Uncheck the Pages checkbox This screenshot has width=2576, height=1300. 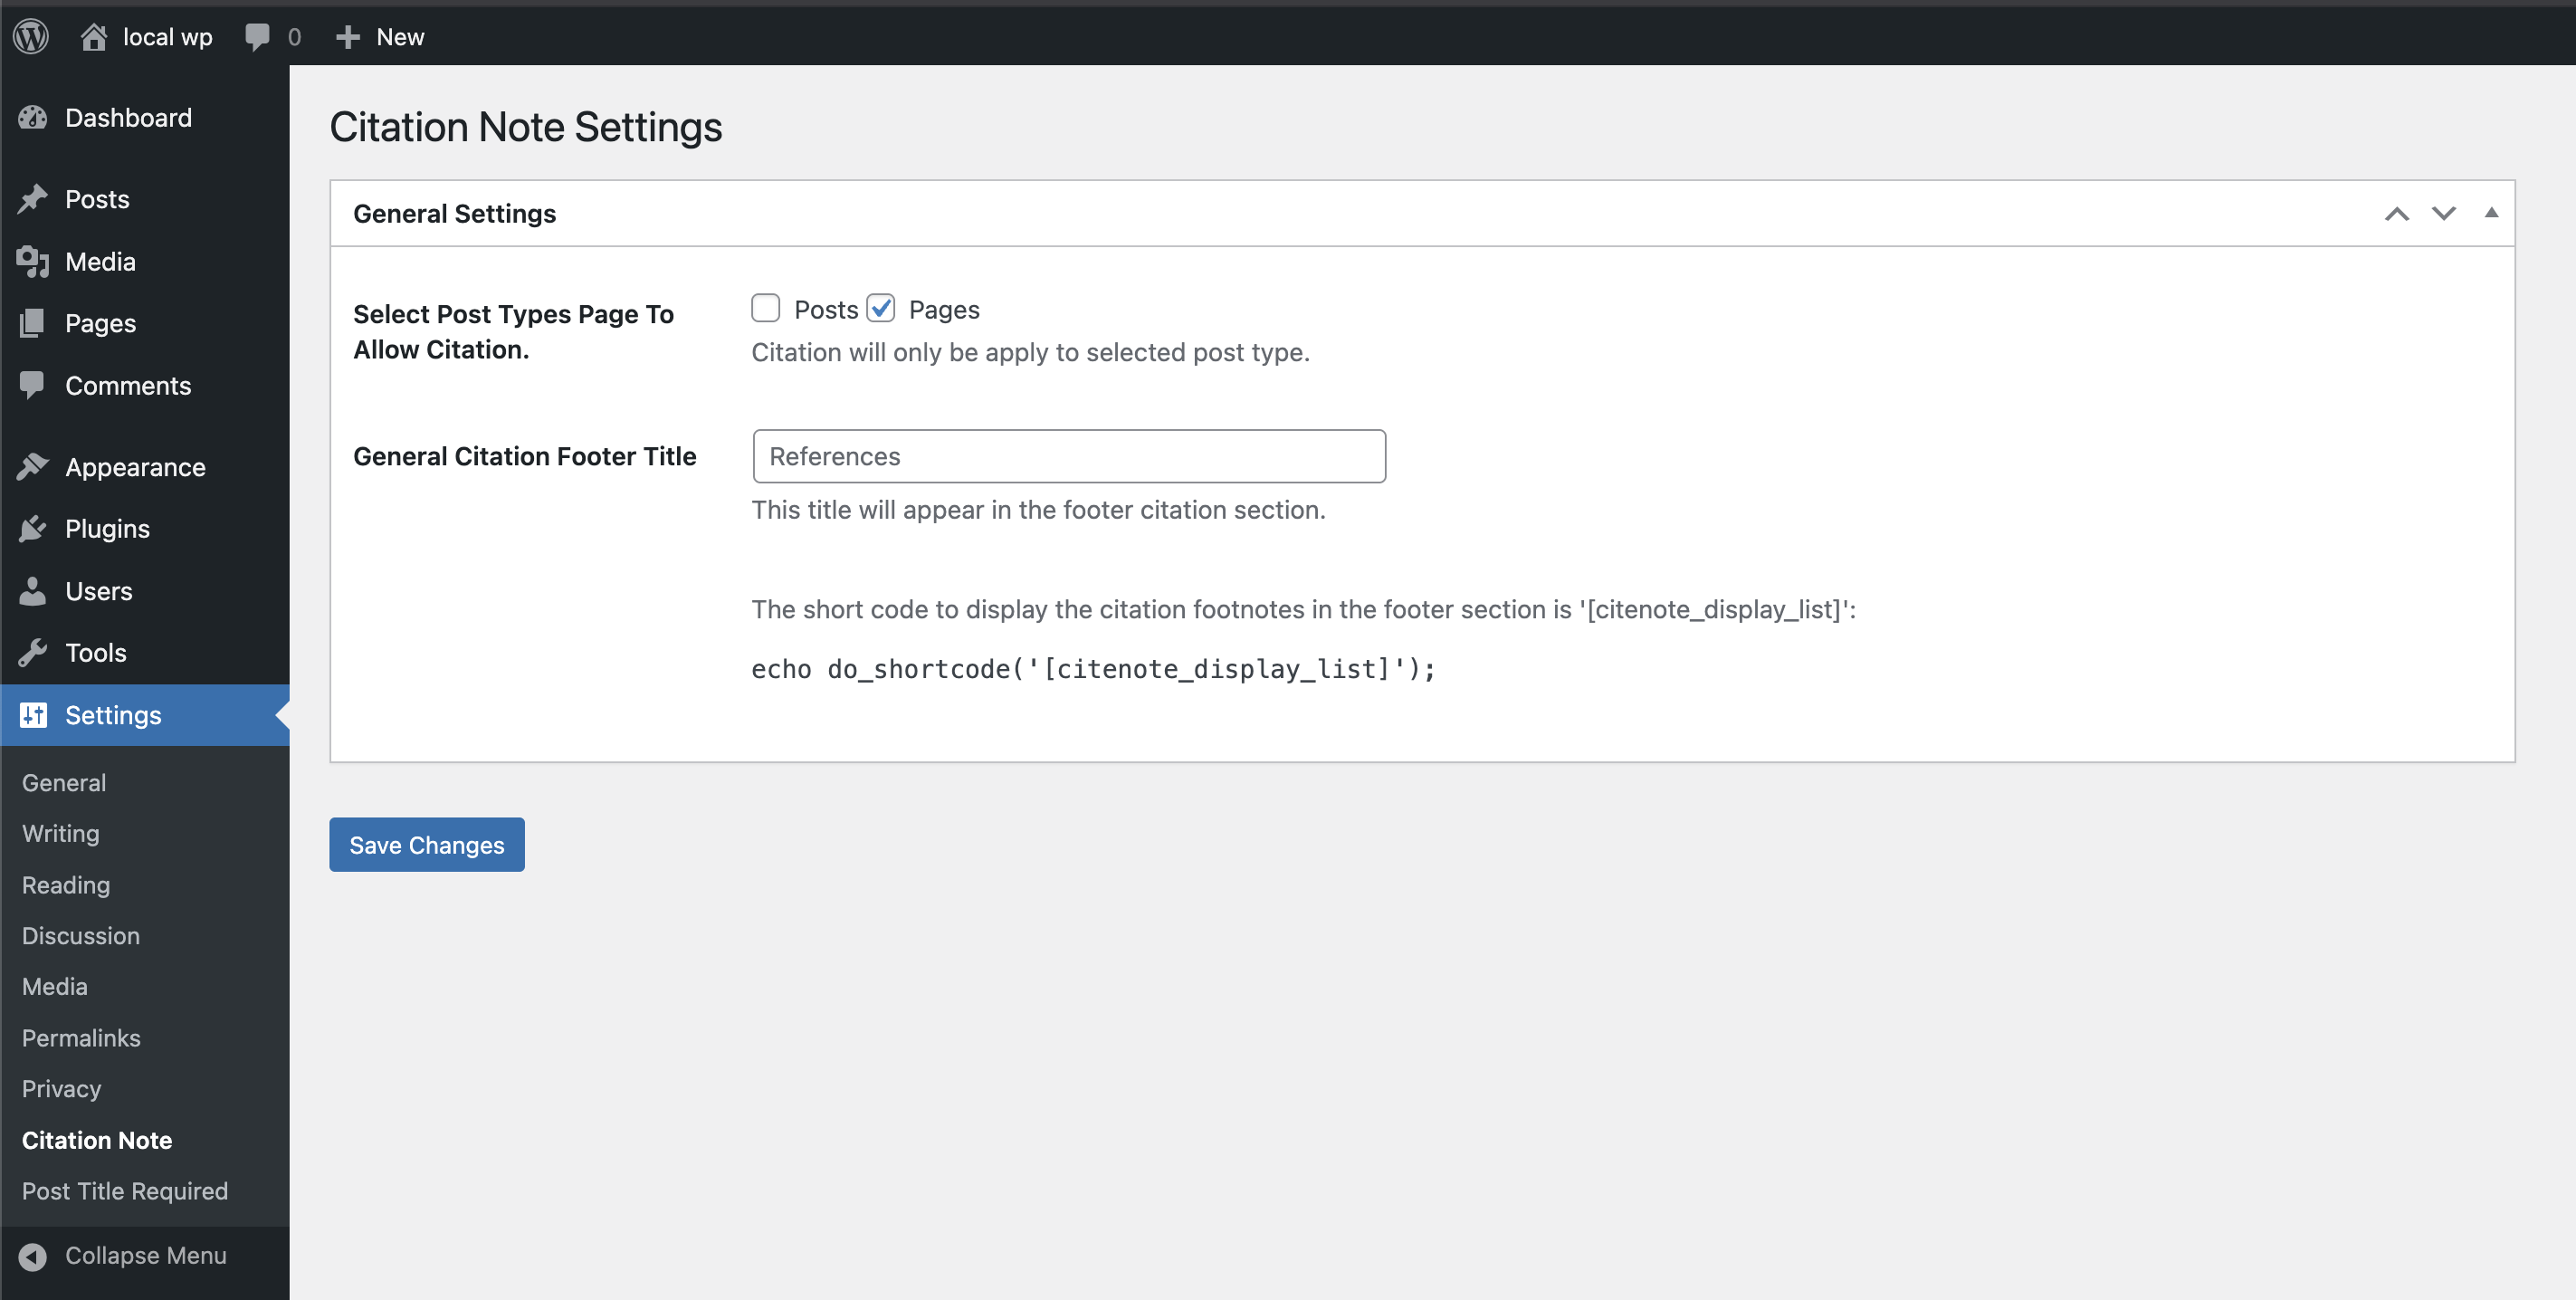click(x=881, y=308)
